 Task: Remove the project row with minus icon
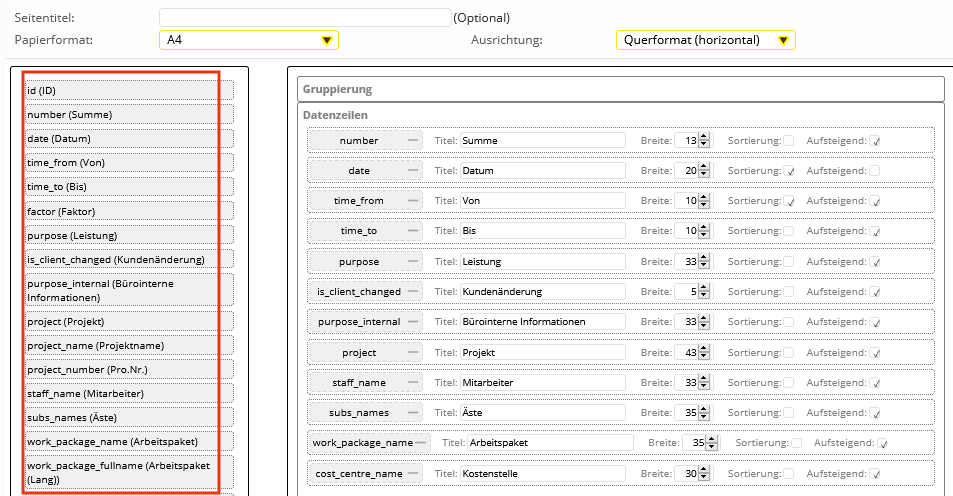(414, 352)
